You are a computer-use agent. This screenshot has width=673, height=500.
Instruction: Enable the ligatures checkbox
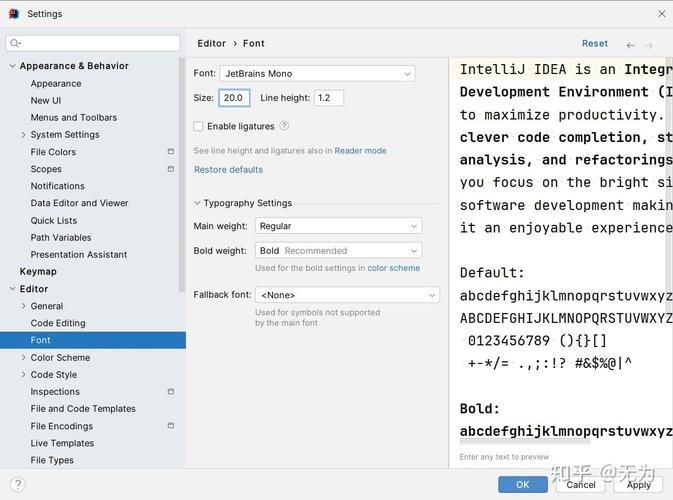tap(198, 127)
